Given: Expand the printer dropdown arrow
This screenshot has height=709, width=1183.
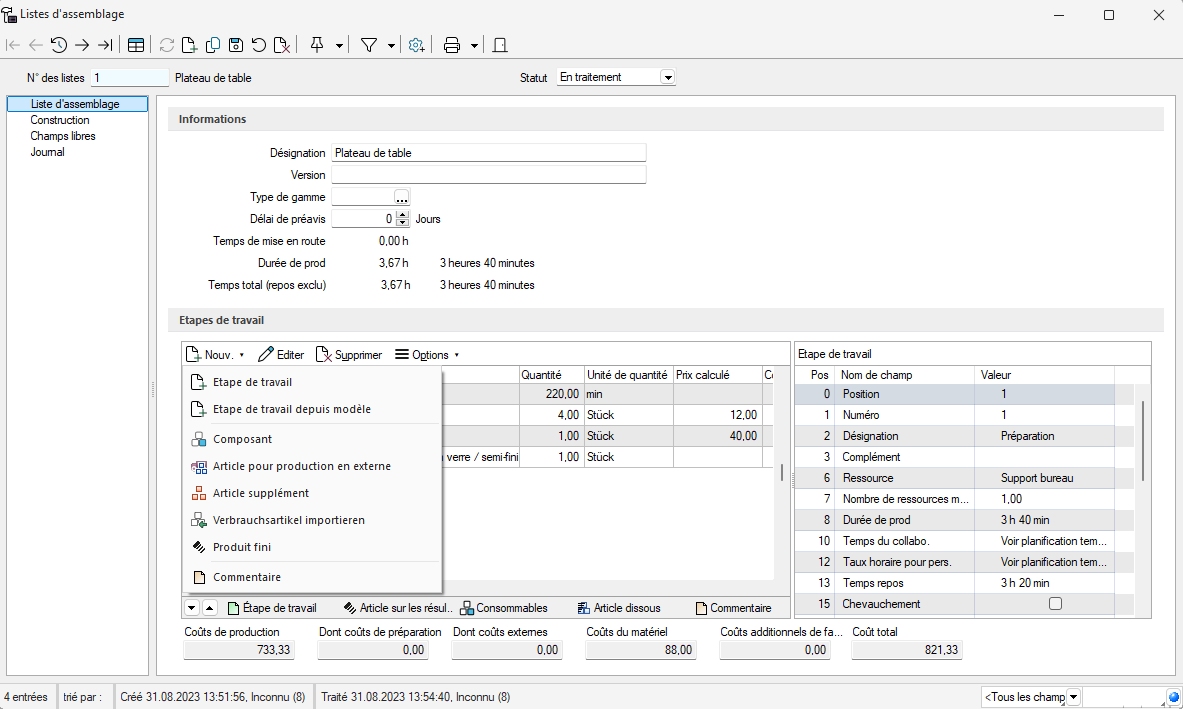Looking at the screenshot, I should pyautogui.click(x=474, y=45).
